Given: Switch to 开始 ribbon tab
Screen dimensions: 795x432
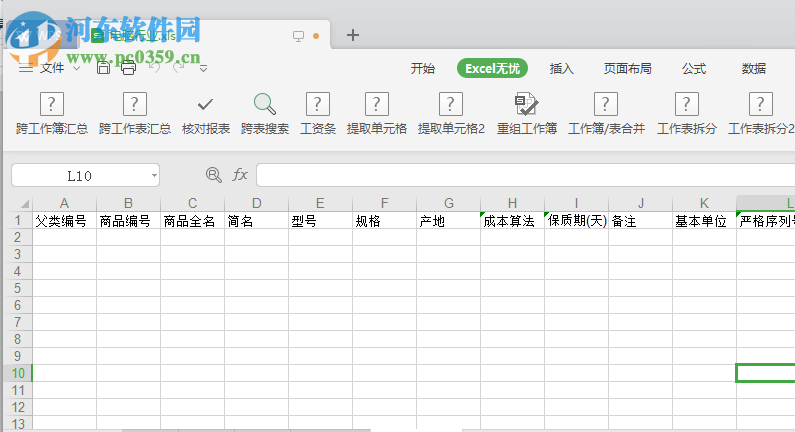Looking at the screenshot, I should click(423, 68).
